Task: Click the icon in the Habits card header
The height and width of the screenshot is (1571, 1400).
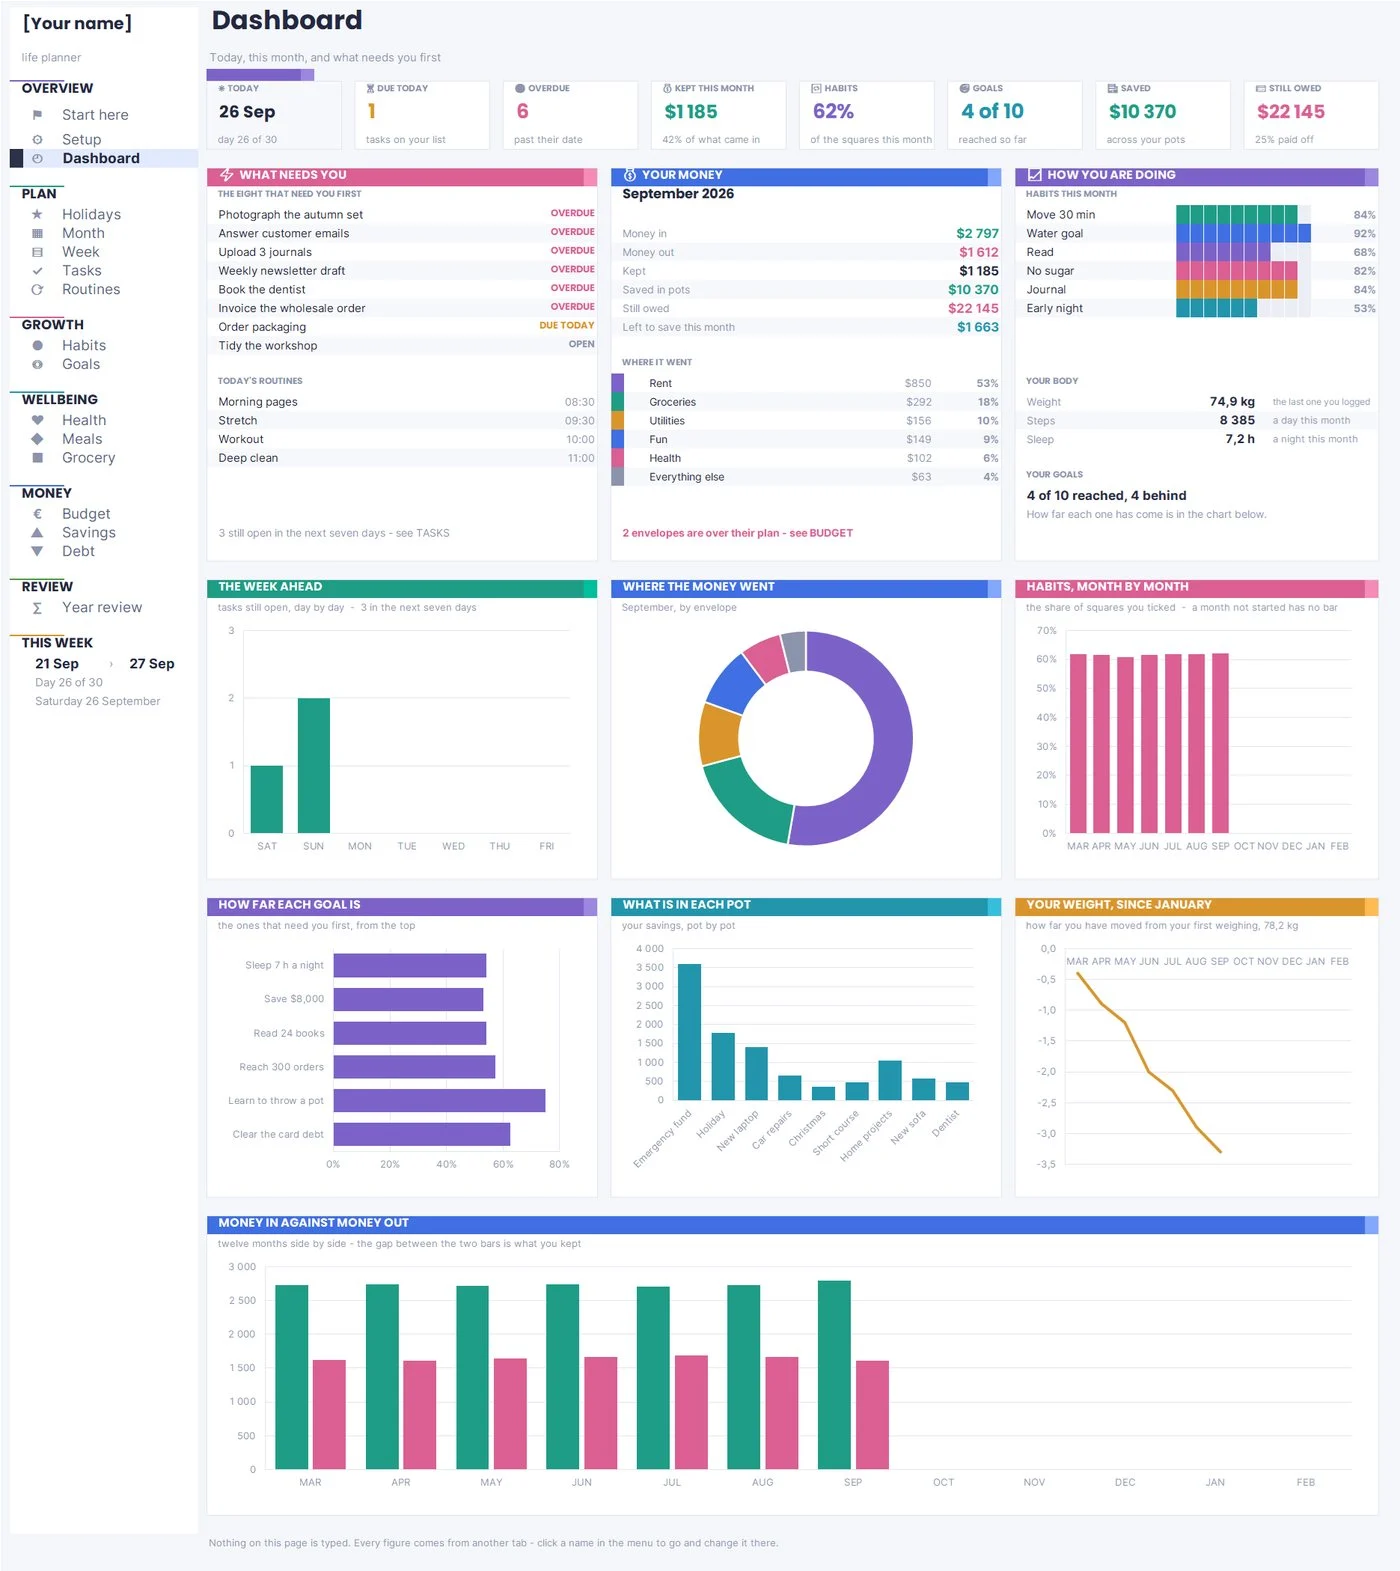Action: (816, 88)
